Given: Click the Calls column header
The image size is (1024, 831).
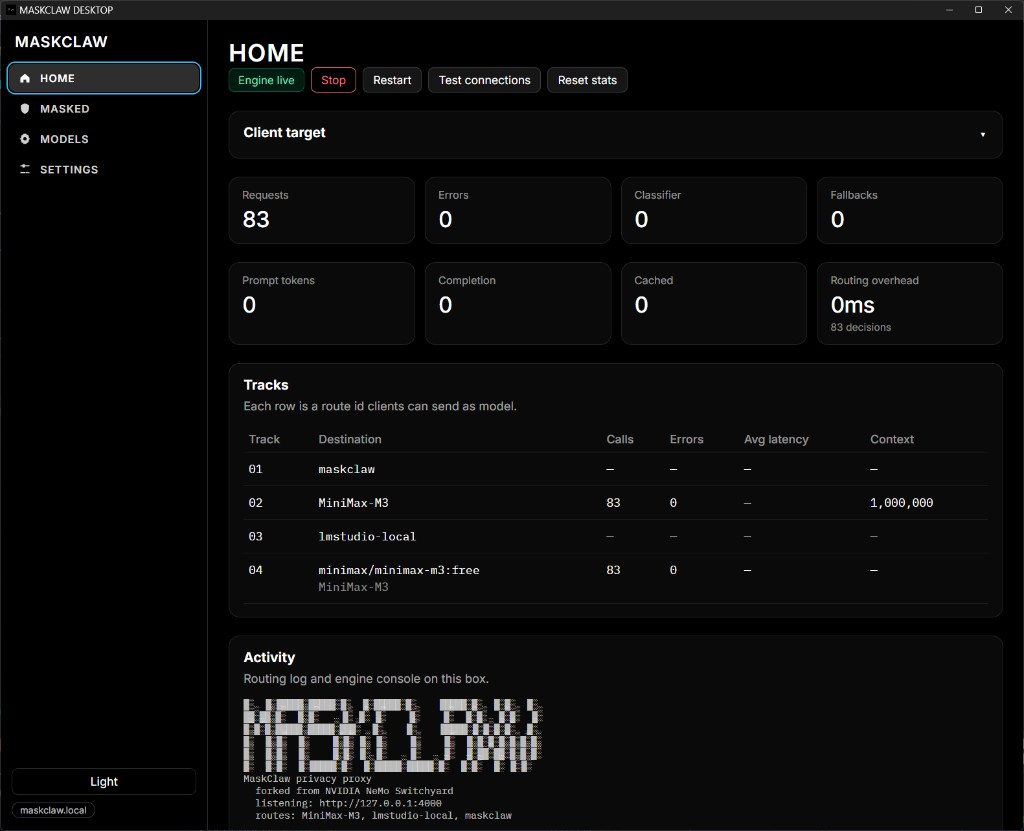Looking at the screenshot, I should pos(620,440).
